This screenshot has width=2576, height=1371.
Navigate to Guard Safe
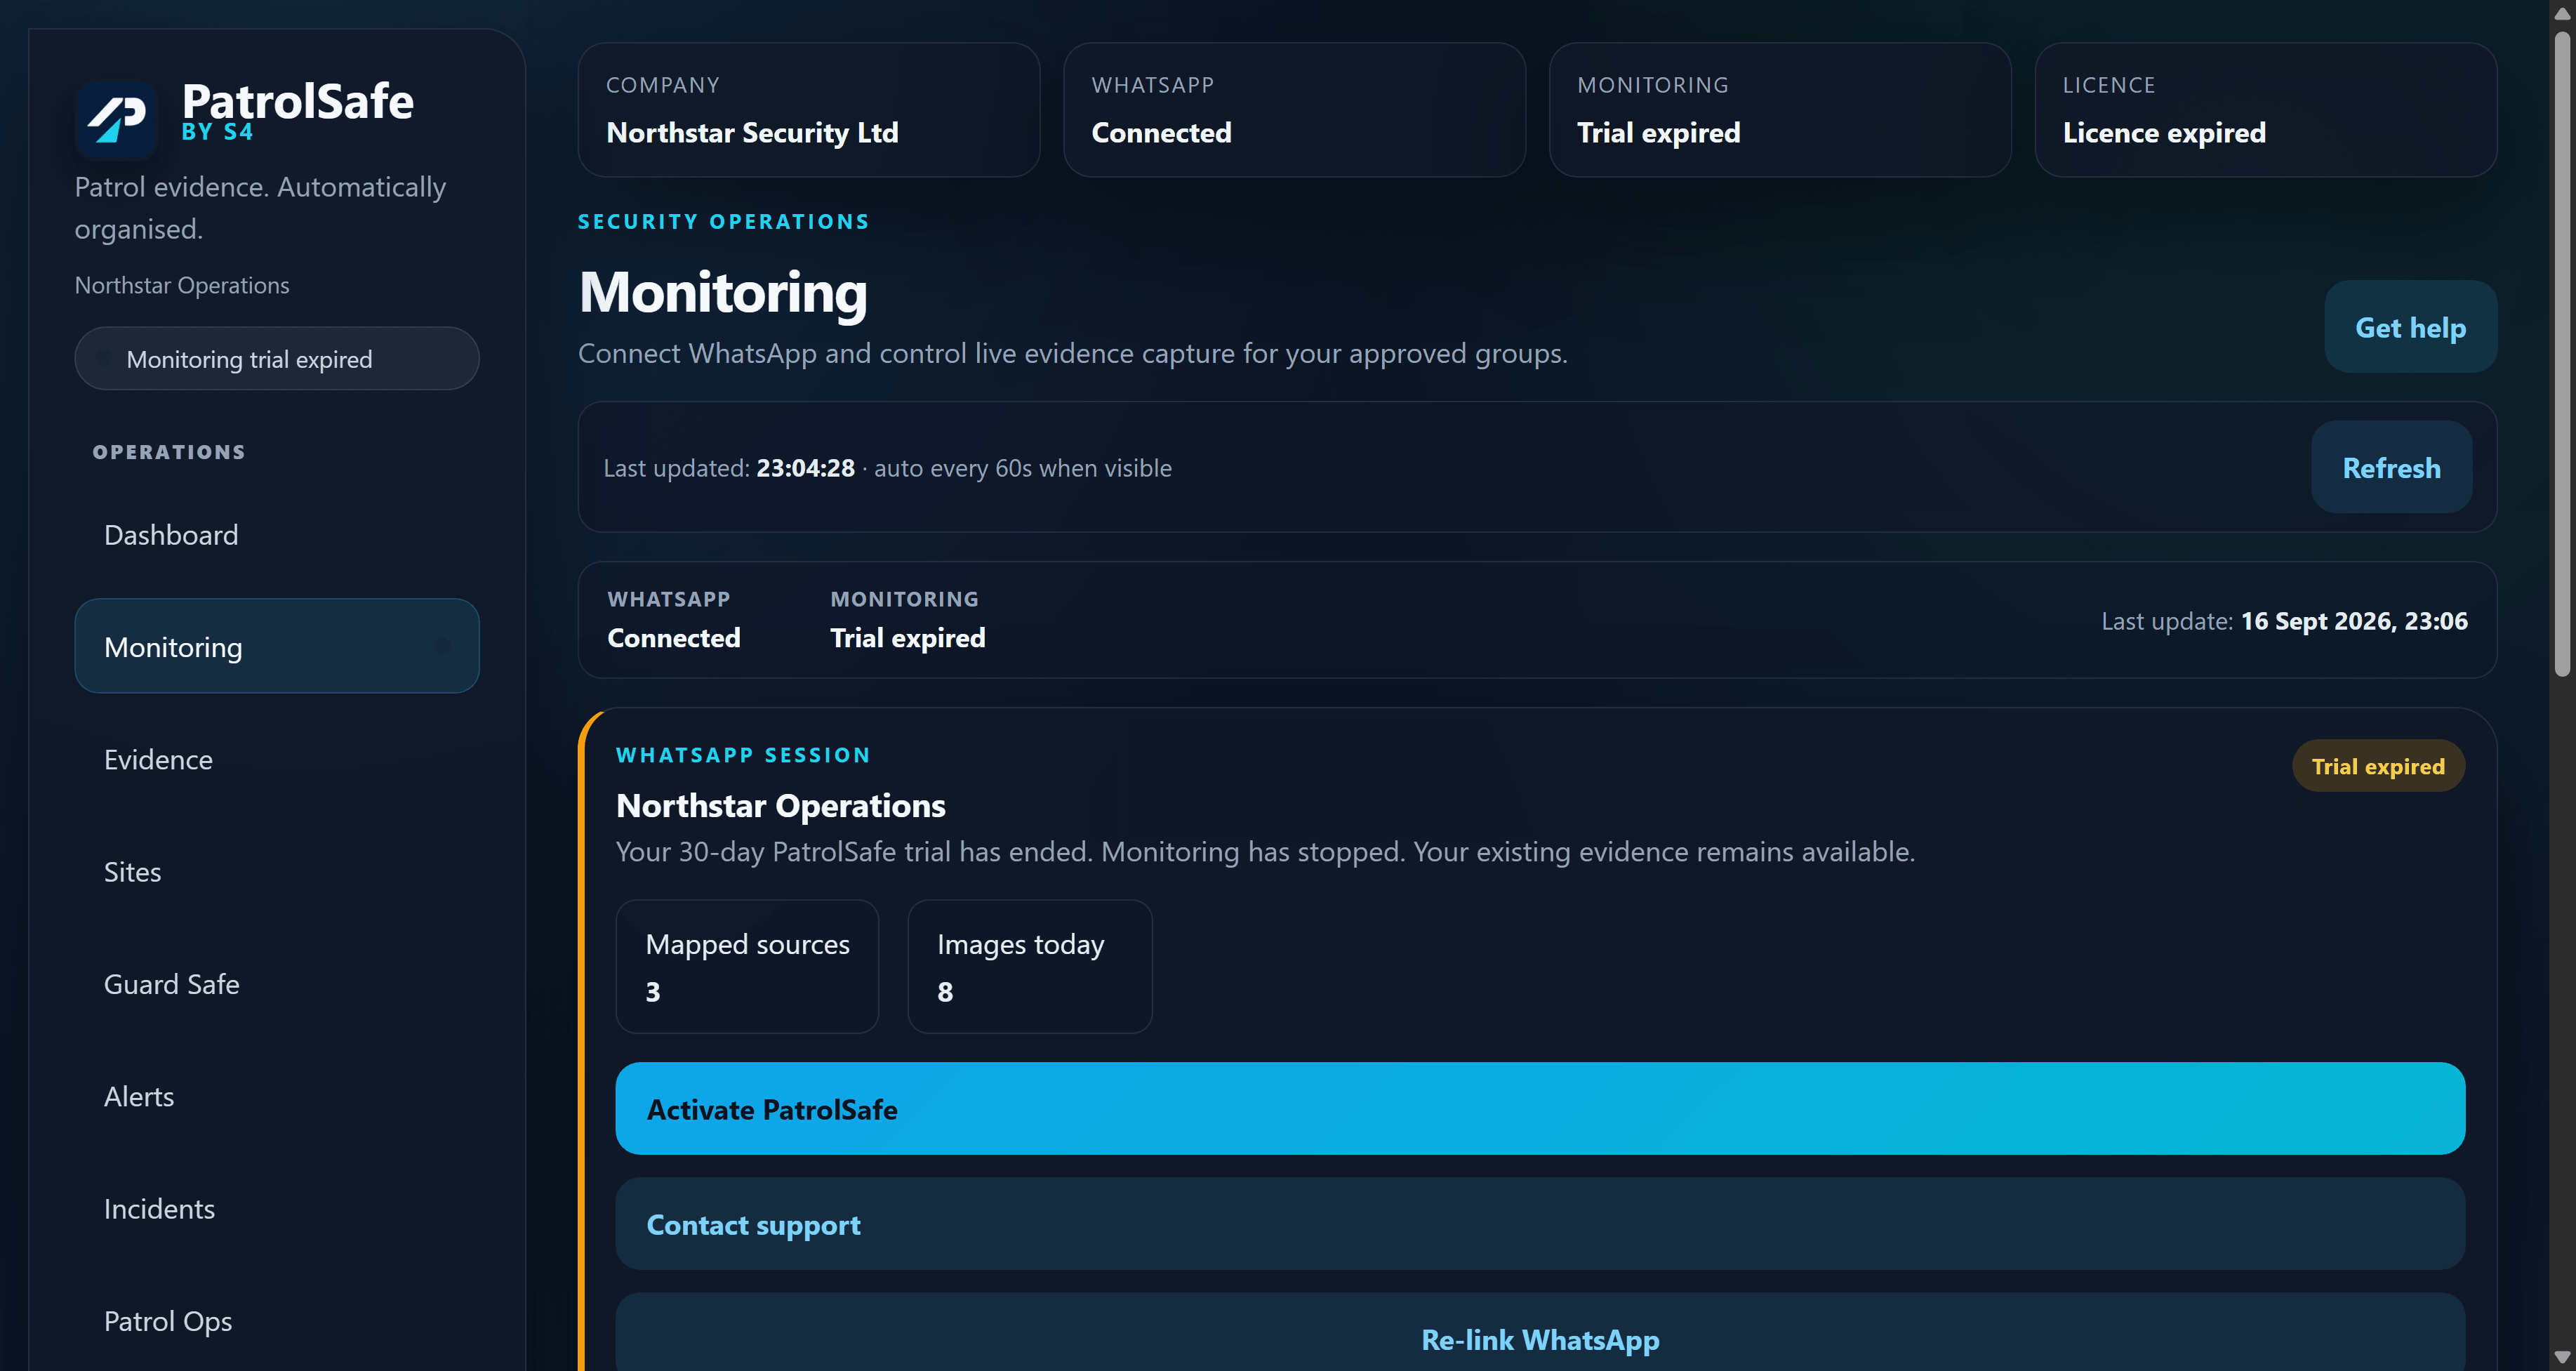pyautogui.click(x=277, y=984)
